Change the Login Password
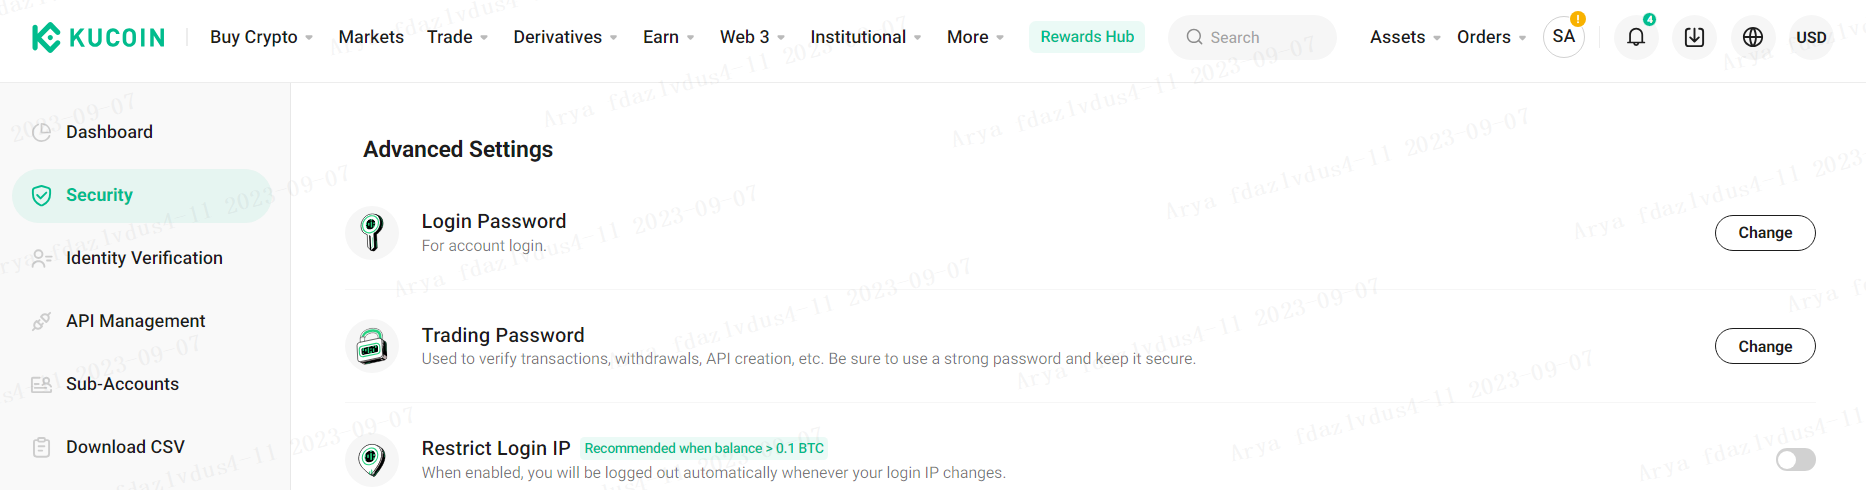Image resolution: width=1866 pixels, height=490 pixels. [1765, 233]
